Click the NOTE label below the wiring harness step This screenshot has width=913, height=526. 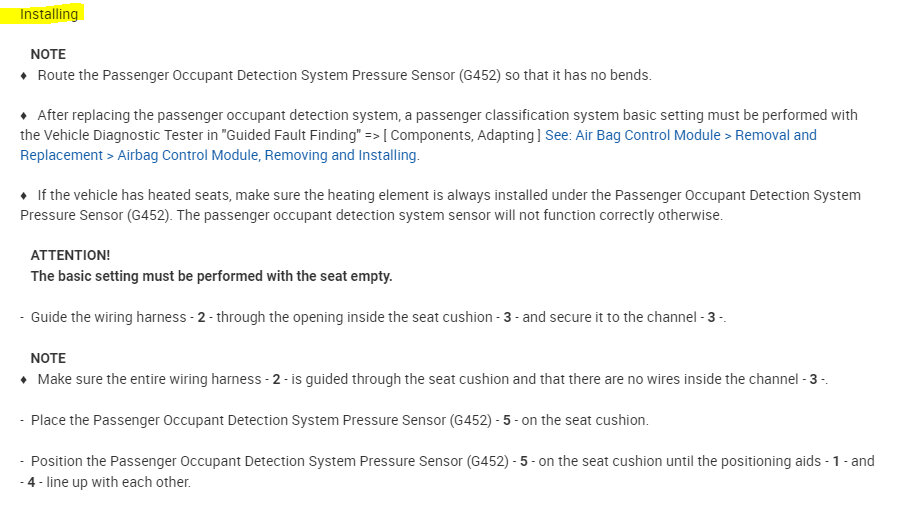pos(48,358)
